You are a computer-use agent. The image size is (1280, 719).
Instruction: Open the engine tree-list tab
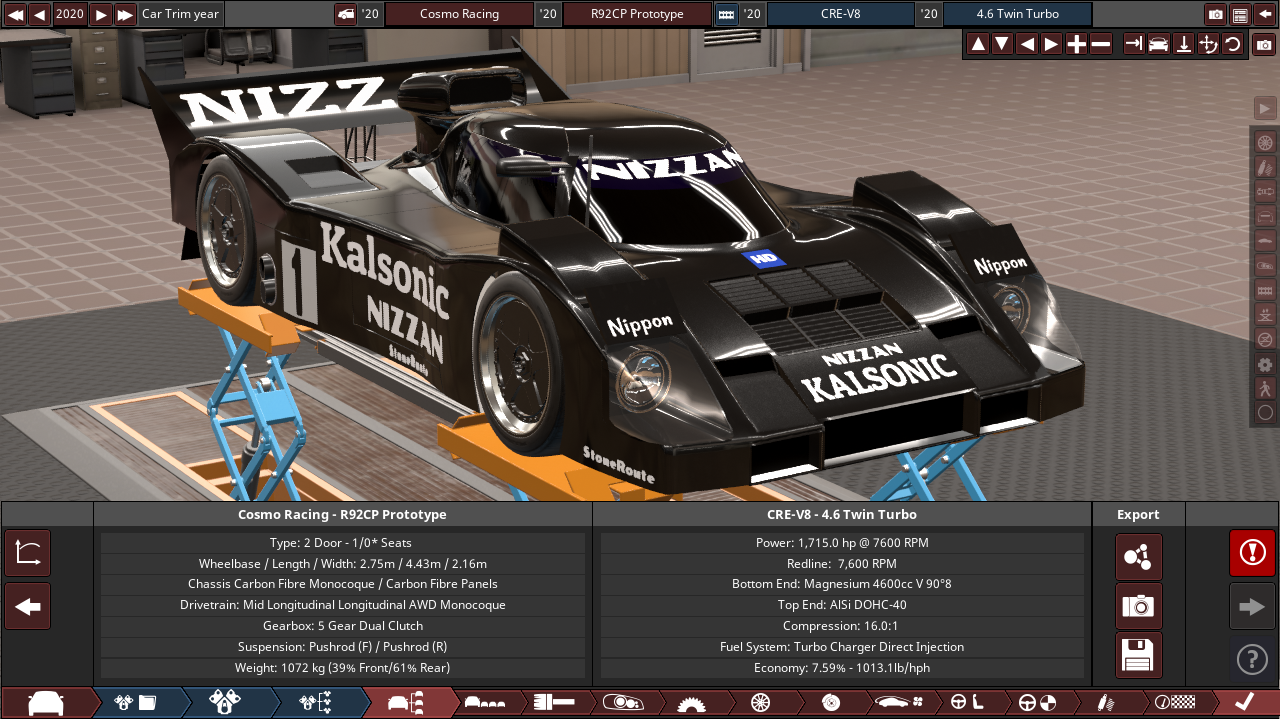point(316,702)
